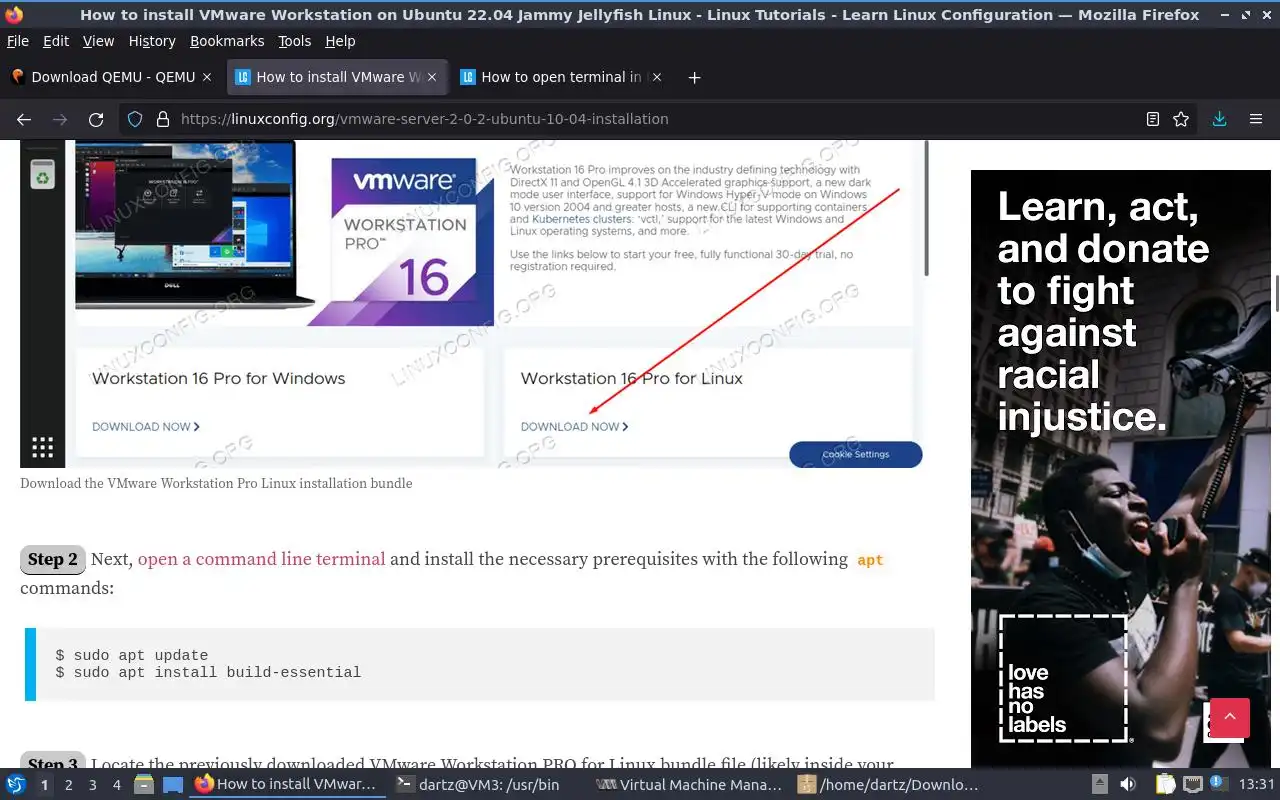The width and height of the screenshot is (1280, 800).
Task: Click the image caption about Linux installation bundle
Action: coord(216,483)
